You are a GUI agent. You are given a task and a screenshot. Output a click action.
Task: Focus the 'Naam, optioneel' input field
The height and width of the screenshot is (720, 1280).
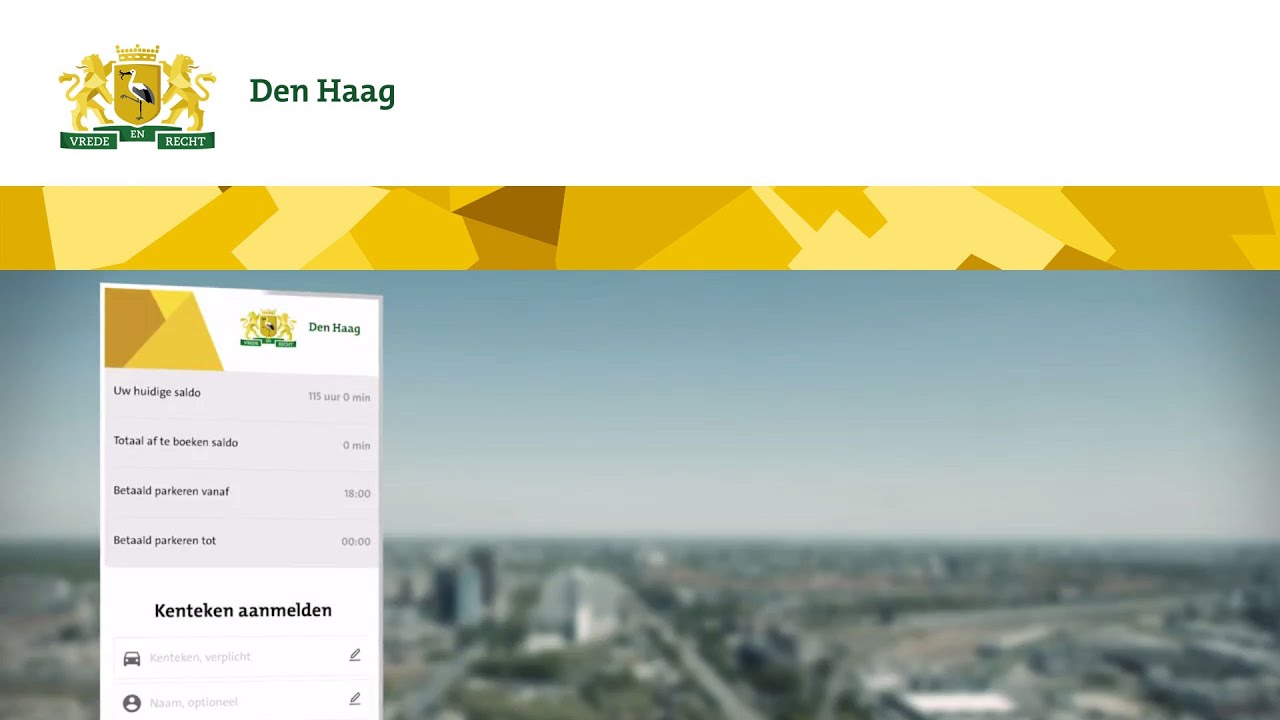coord(242,701)
